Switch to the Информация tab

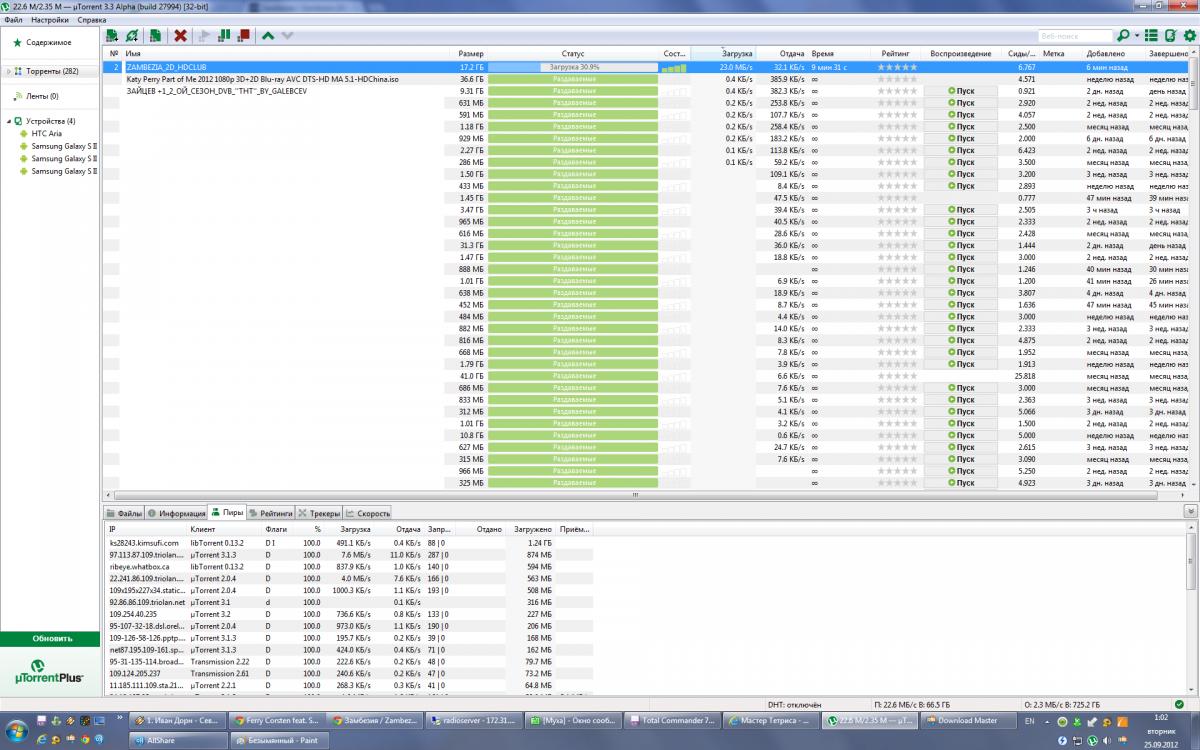coord(176,513)
